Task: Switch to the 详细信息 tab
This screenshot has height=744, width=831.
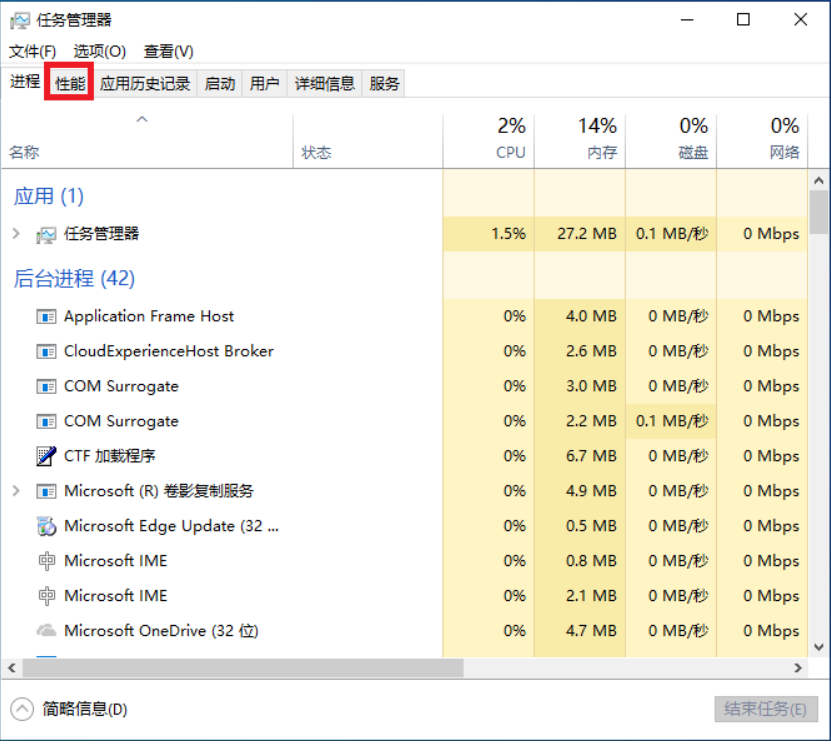Action: coord(324,84)
